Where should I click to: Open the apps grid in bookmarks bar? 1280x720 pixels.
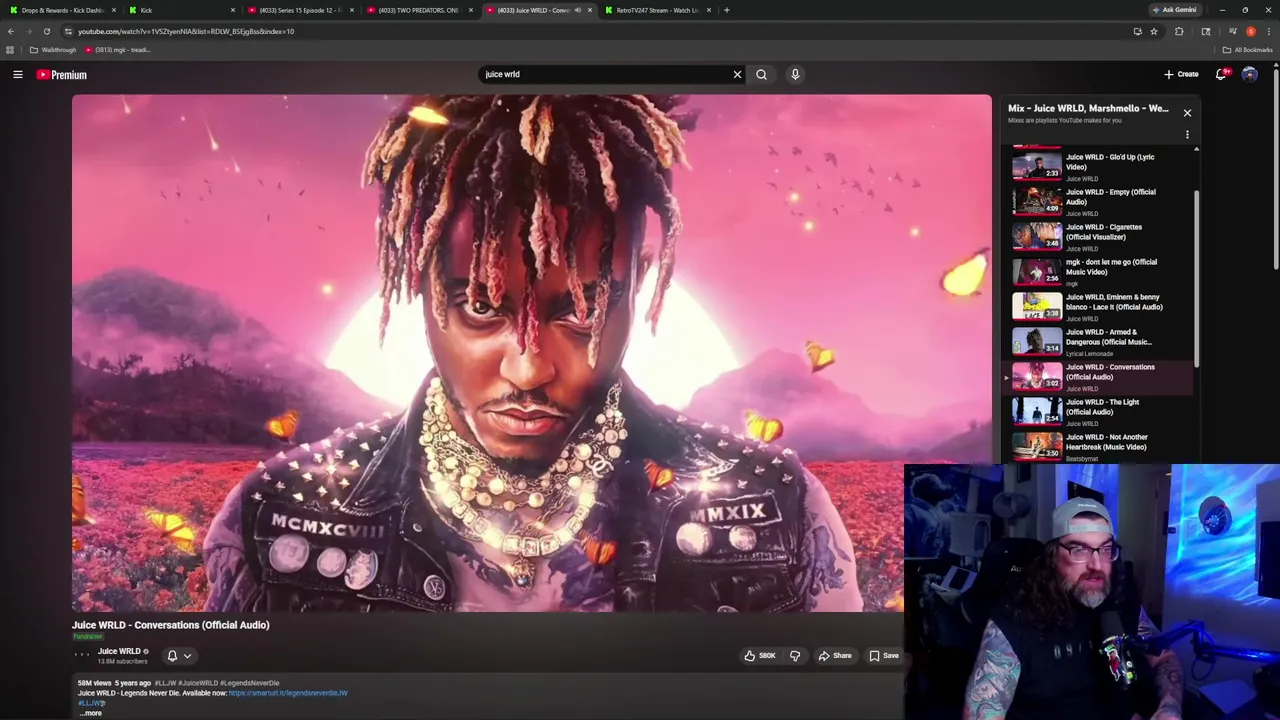[x=10, y=50]
